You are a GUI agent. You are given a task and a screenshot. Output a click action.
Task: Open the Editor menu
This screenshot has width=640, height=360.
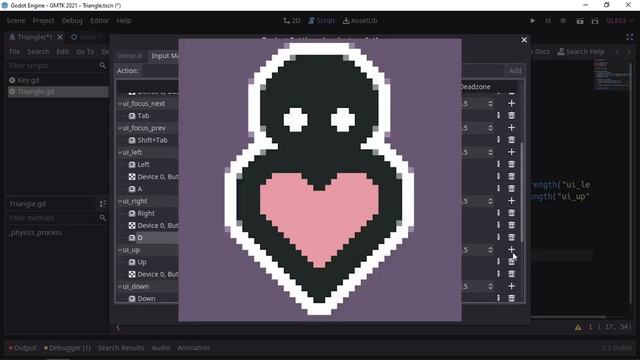(x=100, y=20)
